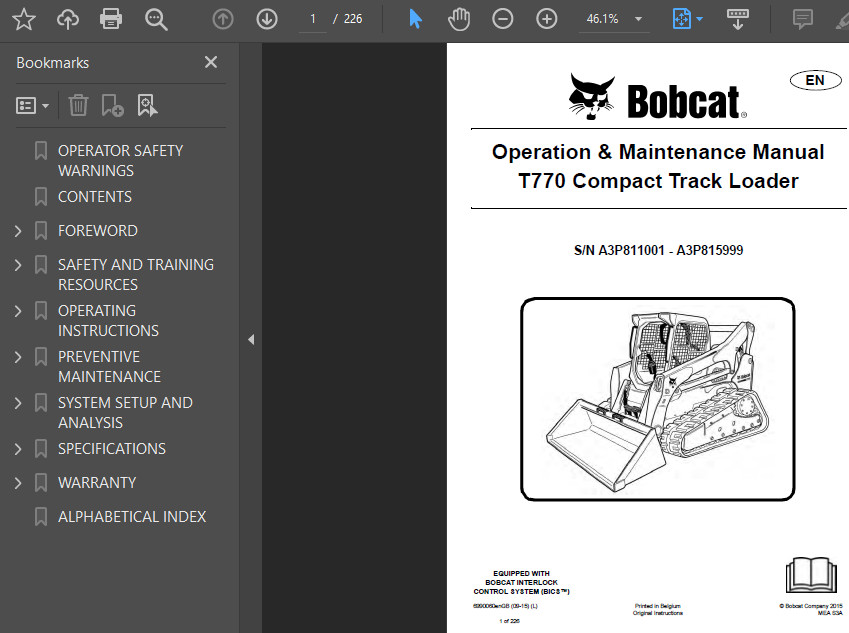Print the document

coord(111,19)
